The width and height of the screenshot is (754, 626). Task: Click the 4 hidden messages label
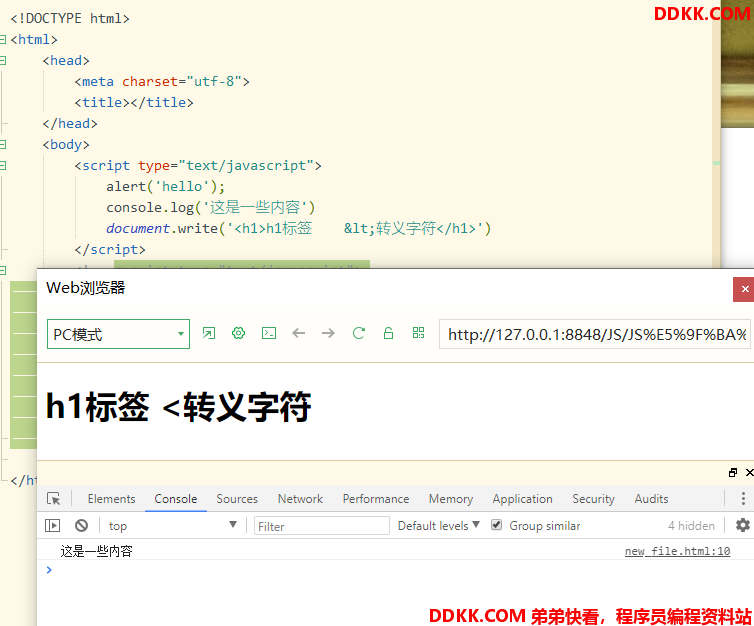point(691,526)
